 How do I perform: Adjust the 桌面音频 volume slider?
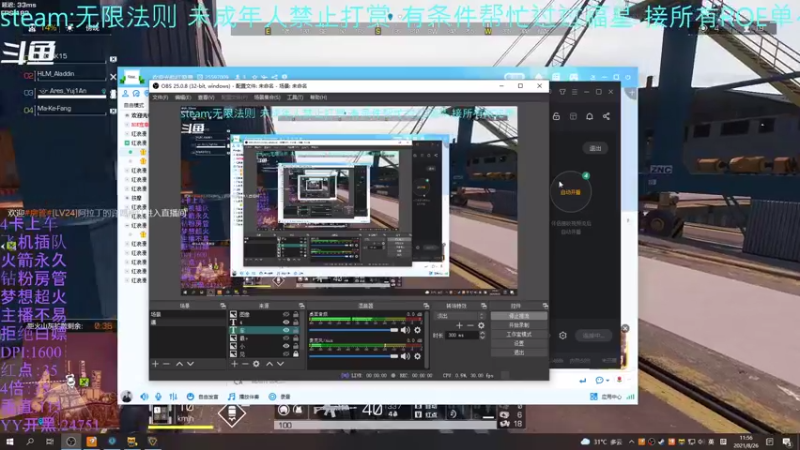(x=353, y=330)
